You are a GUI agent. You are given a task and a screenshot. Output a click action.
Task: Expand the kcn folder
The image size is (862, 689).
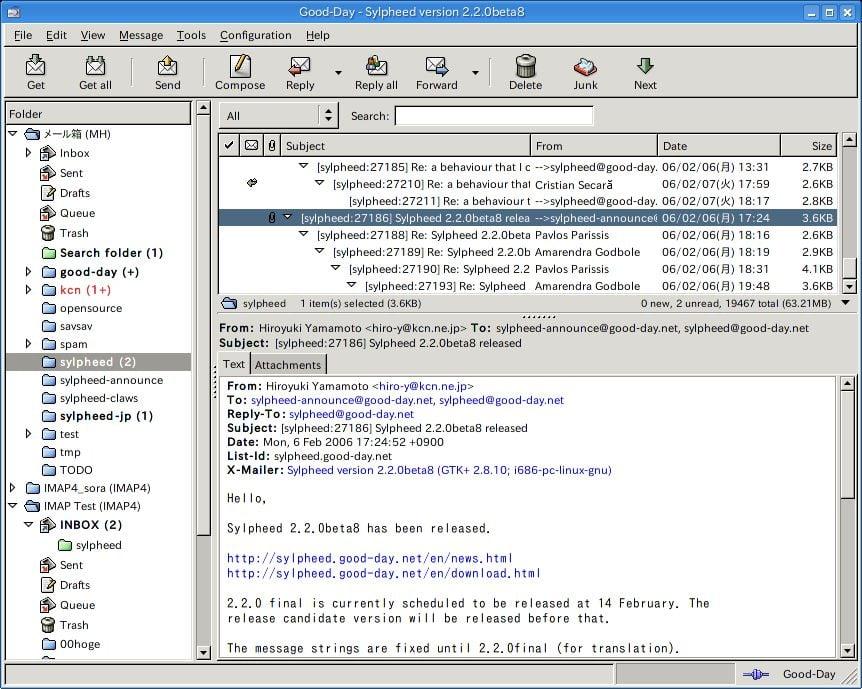[29, 290]
